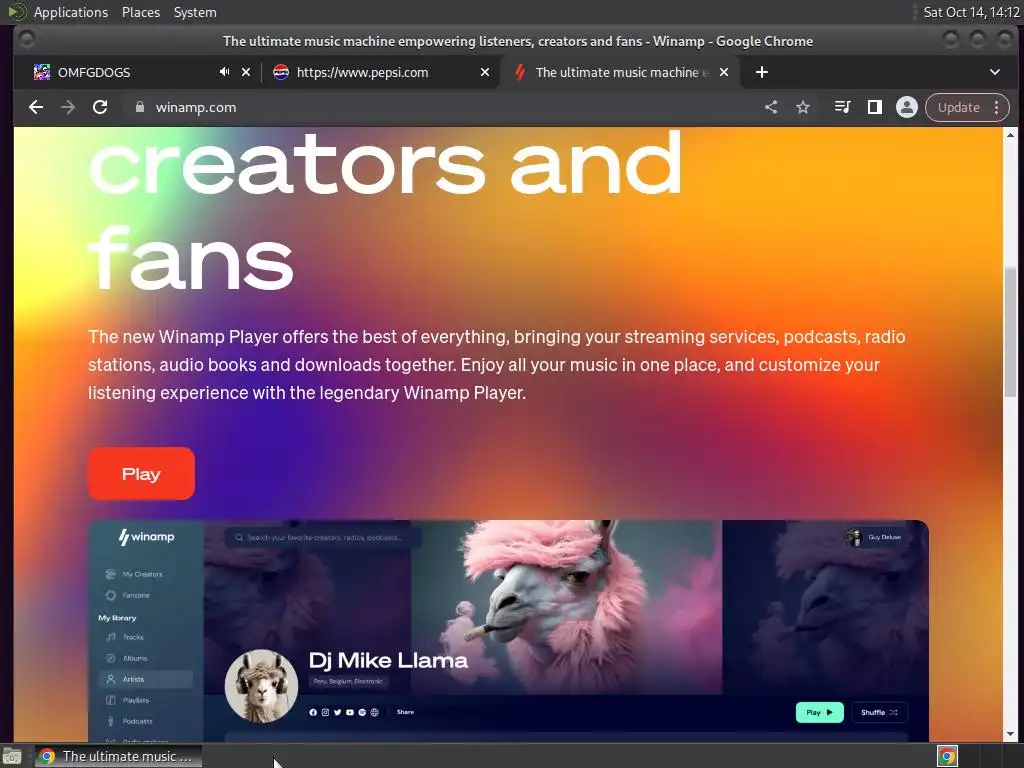Close the pepsi.com tab
The height and width of the screenshot is (768, 1024).
click(485, 72)
